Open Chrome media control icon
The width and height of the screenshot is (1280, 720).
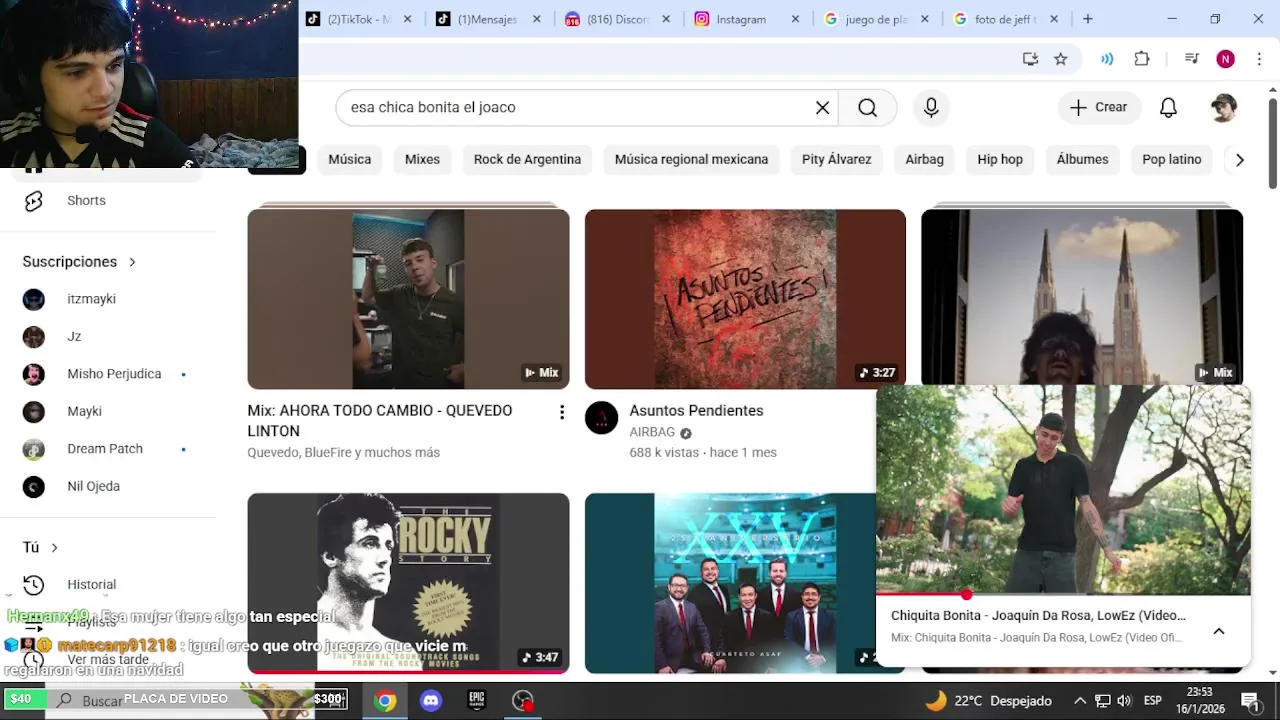pos(1191,59)
